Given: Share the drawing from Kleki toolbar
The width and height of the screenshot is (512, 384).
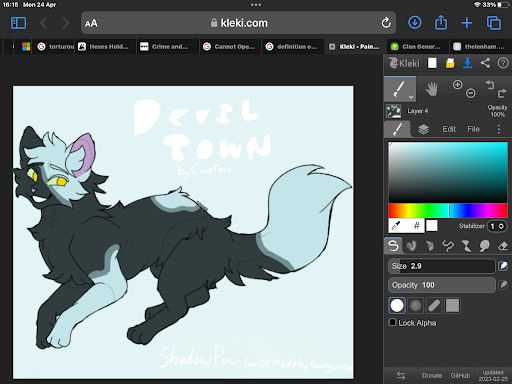Looking at the screenshot, I should click(485, 63).
